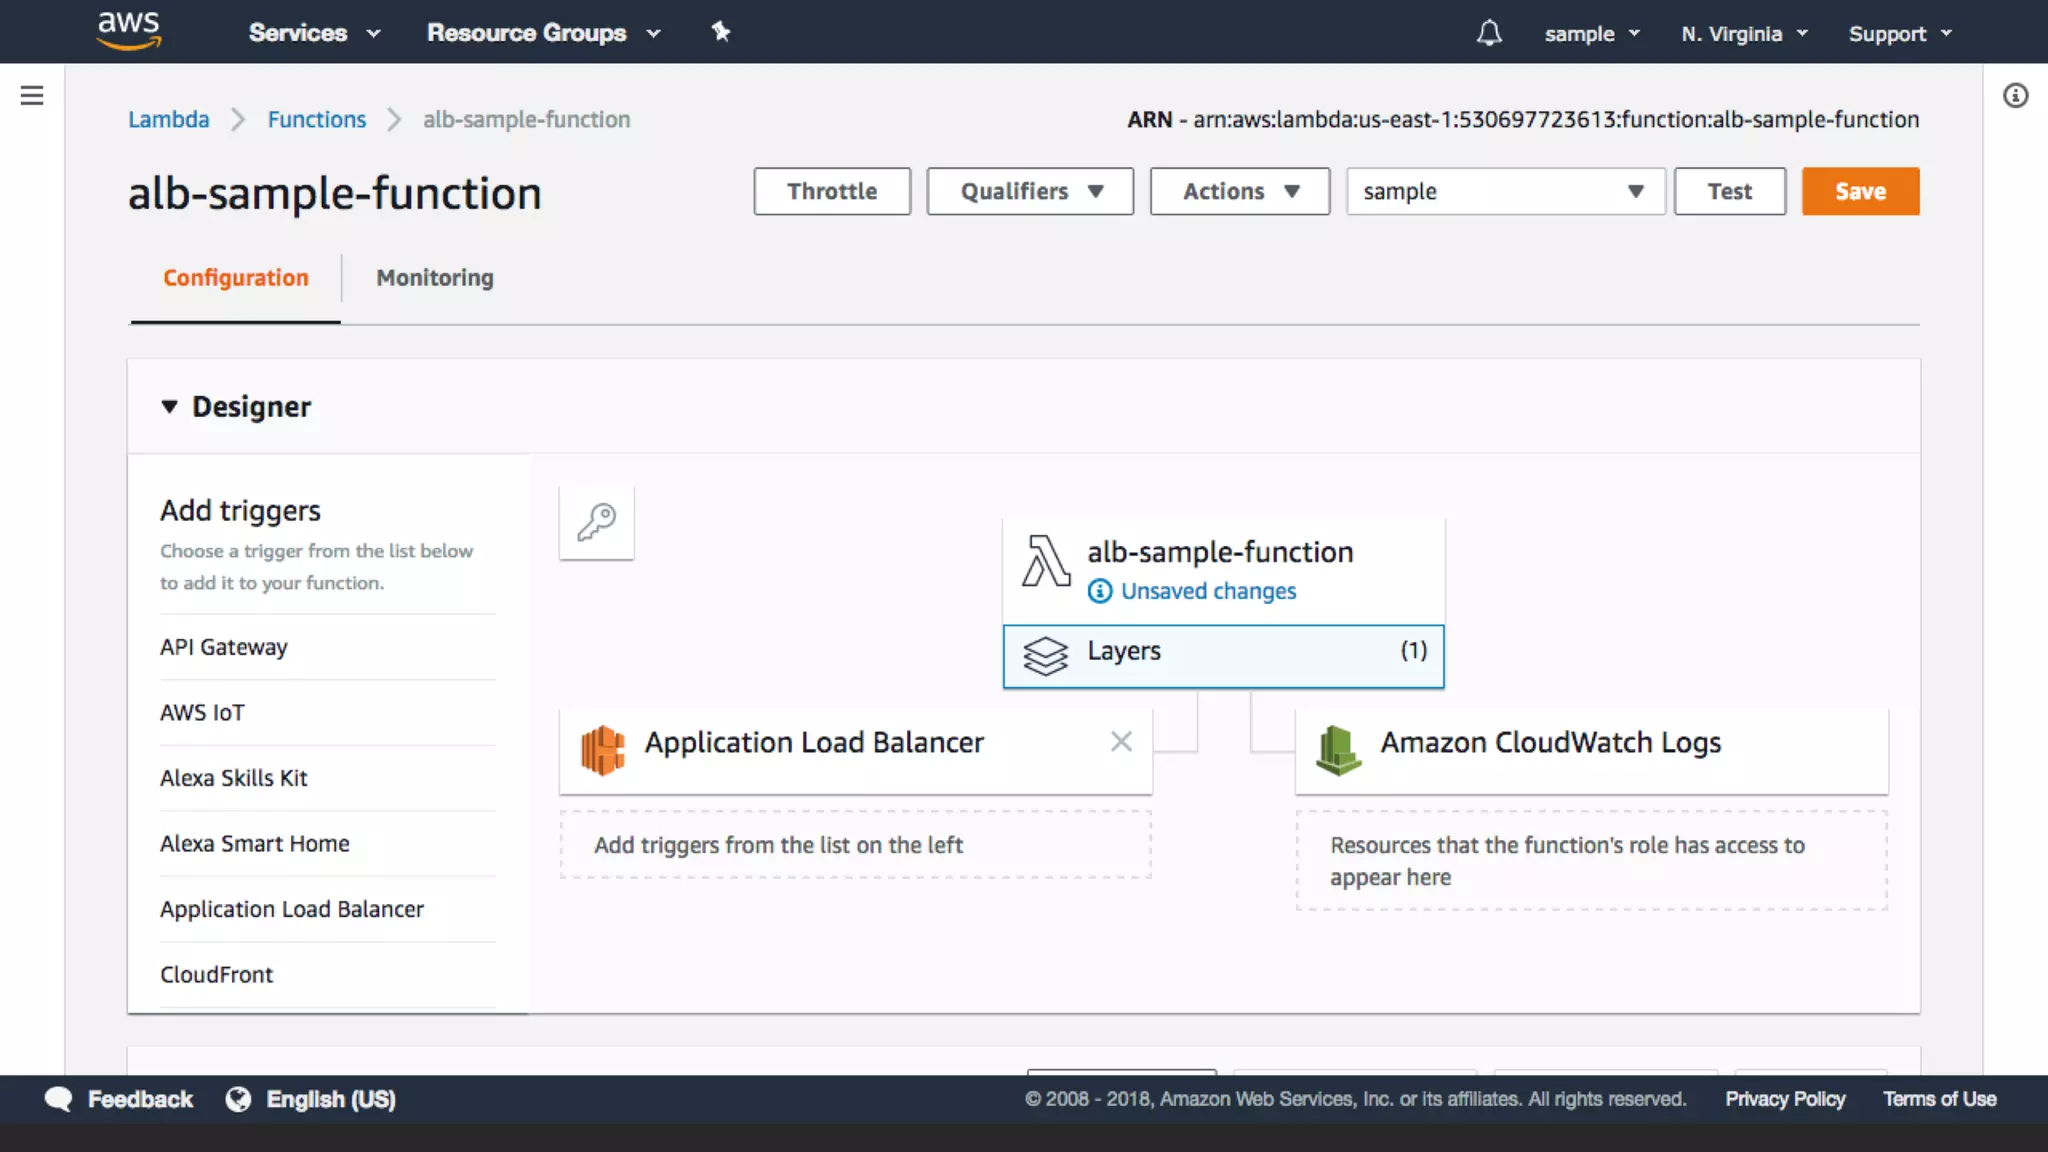This screenshot has width=2048, height=1152.
Task: Open the sample test event dropdown
Action: point(1505,191)
